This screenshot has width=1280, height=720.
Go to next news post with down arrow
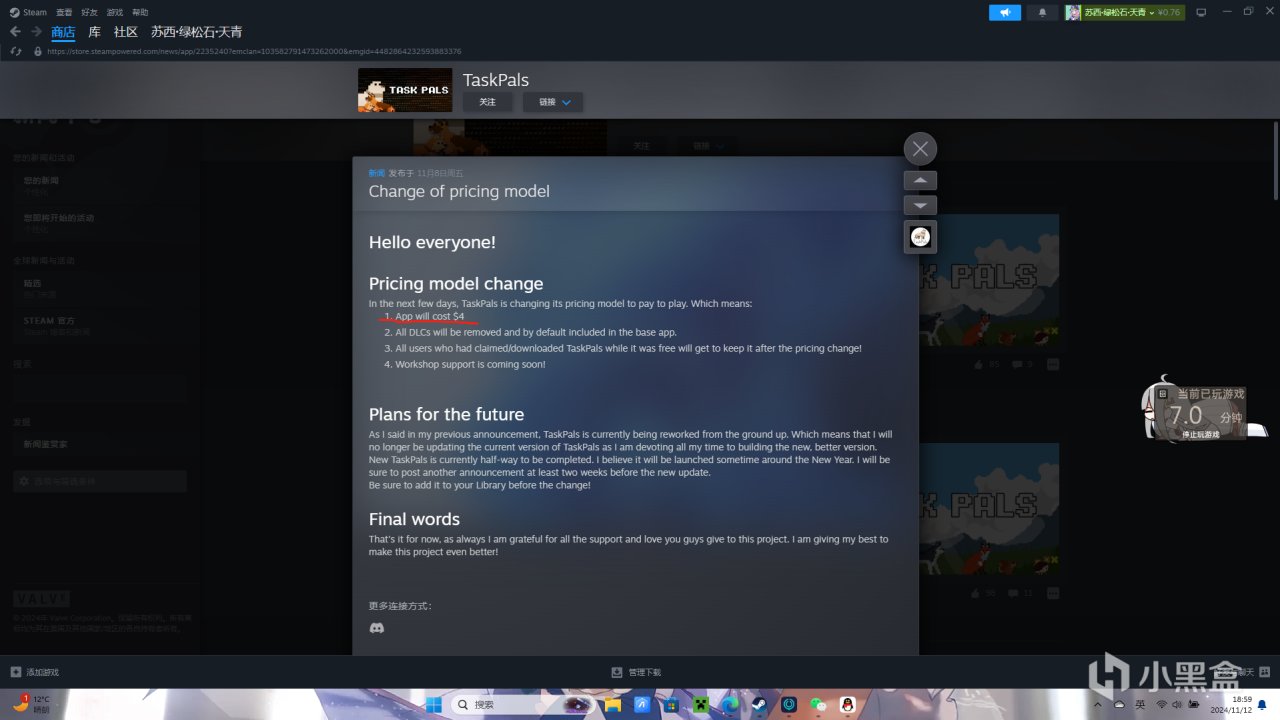(x=920, y=205)
